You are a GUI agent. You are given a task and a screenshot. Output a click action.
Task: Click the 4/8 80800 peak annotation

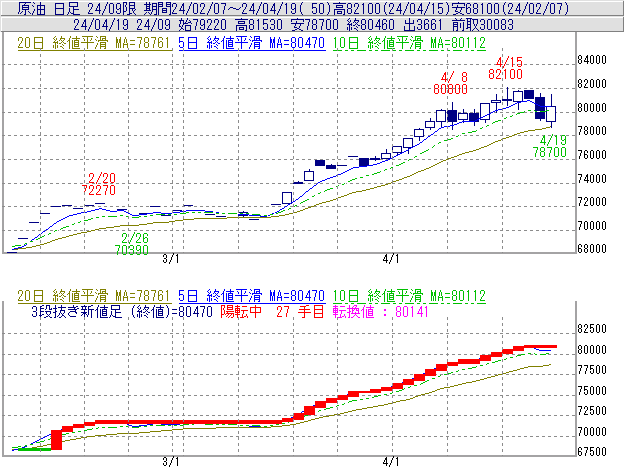(450, 83)
